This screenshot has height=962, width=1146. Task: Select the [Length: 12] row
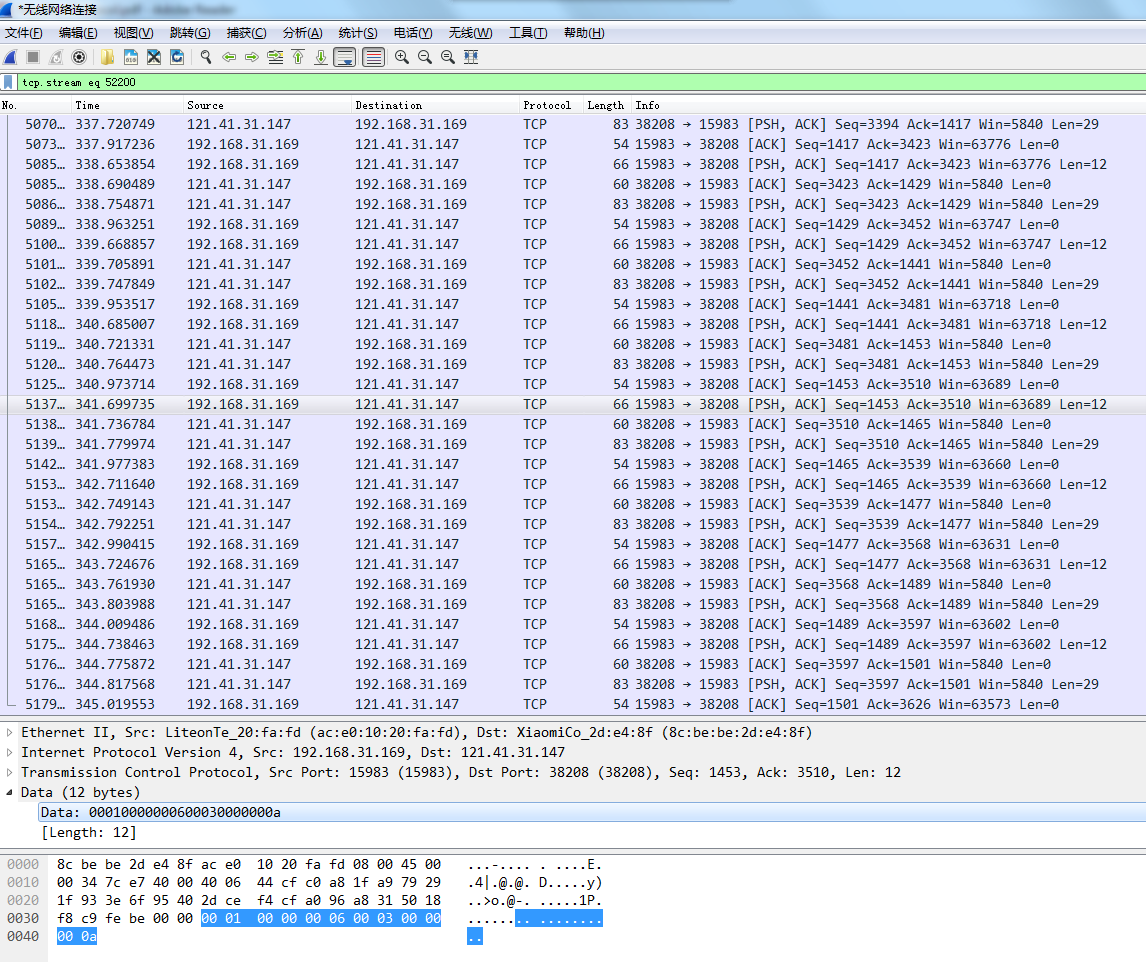(x=88, y=833)
